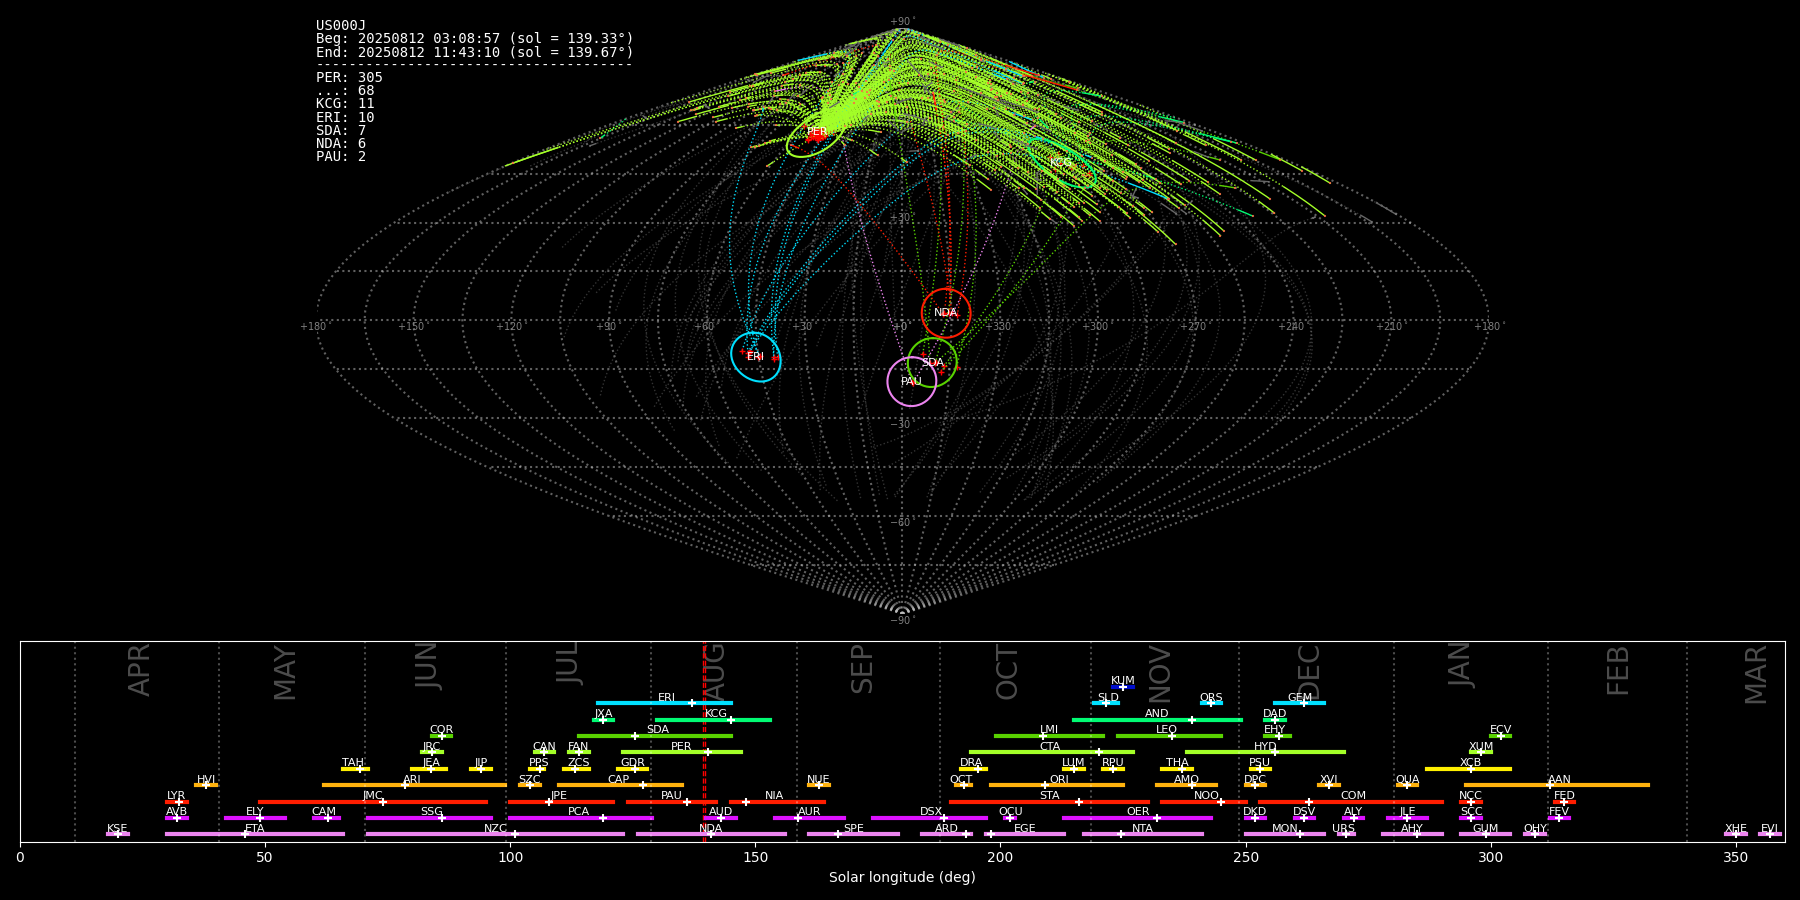Click the pink PAU radiant circle on sky map

tap(912, 381)
